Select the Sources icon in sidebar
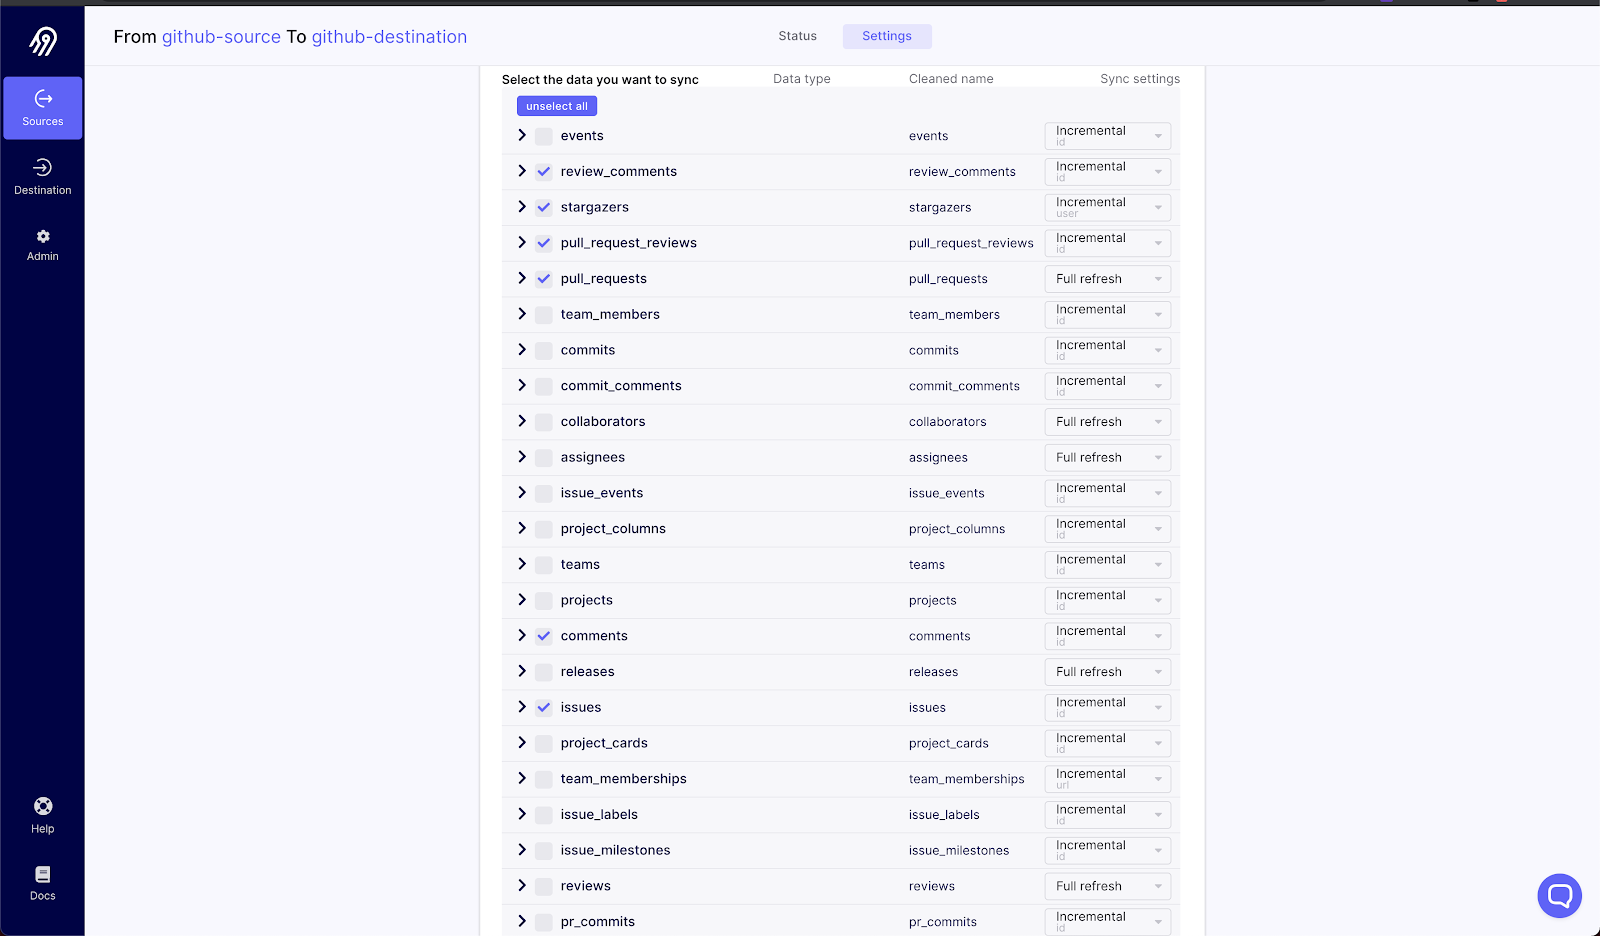The image size is (1600, 936). coord(42,108)
